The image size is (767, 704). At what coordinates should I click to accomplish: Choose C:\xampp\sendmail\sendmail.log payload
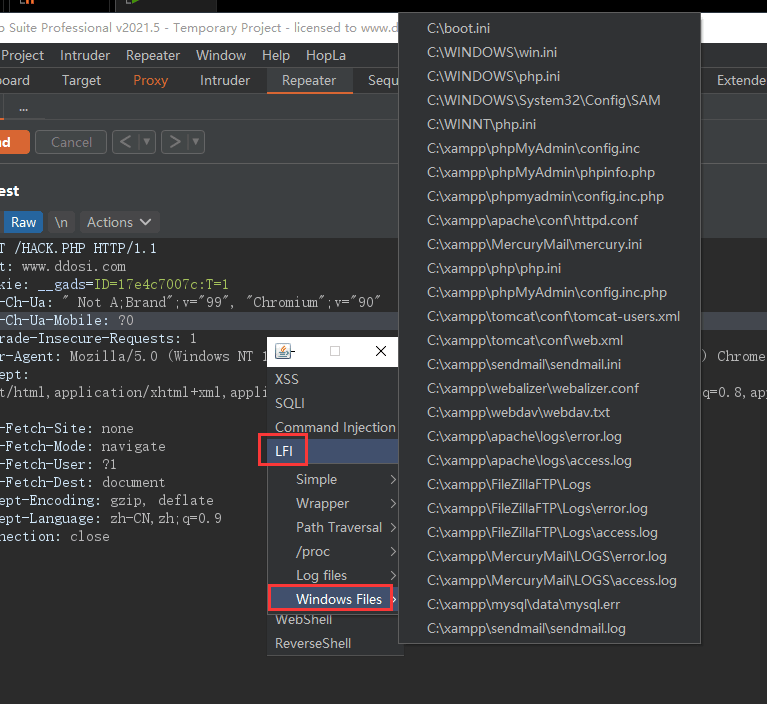tap(549, 628)
